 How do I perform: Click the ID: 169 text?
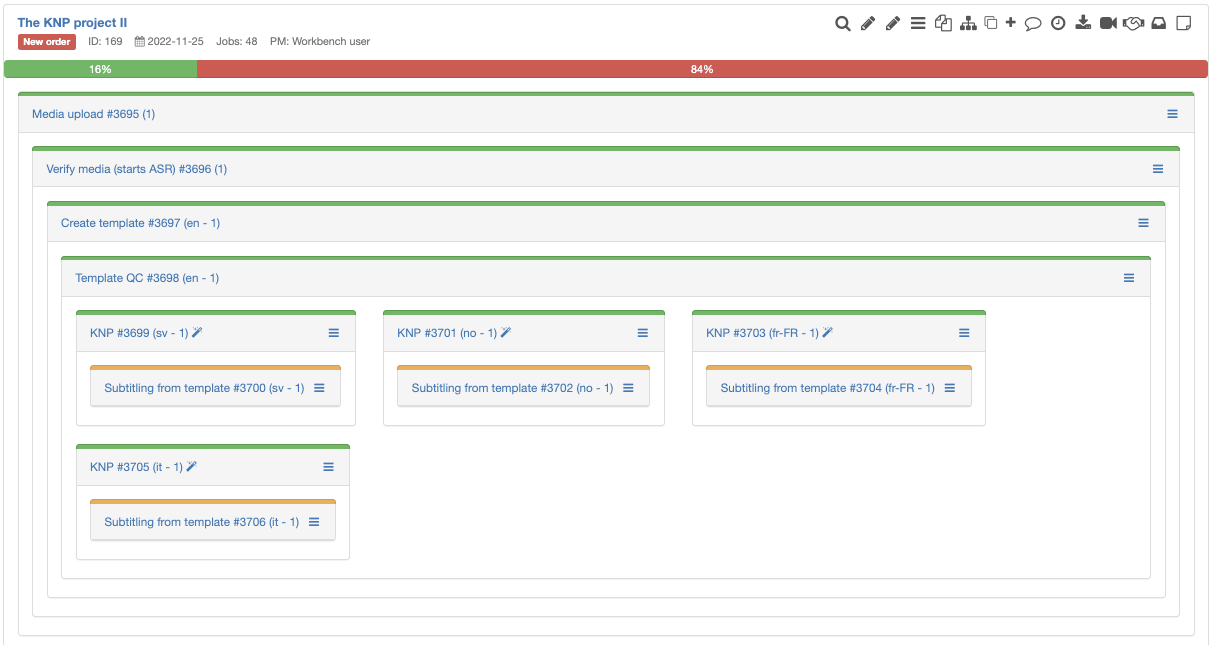pos(105,42)
